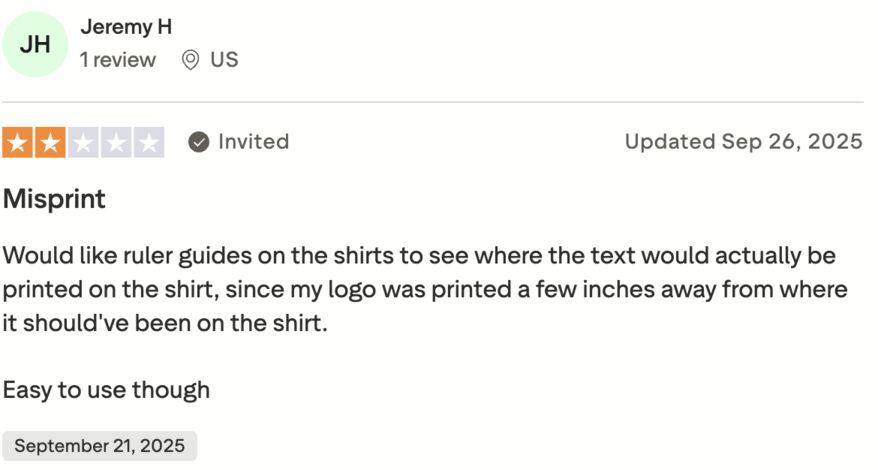The image size is (878, 470).
Task: Click the fifth gray rating star
Action: tap(149, 143)
